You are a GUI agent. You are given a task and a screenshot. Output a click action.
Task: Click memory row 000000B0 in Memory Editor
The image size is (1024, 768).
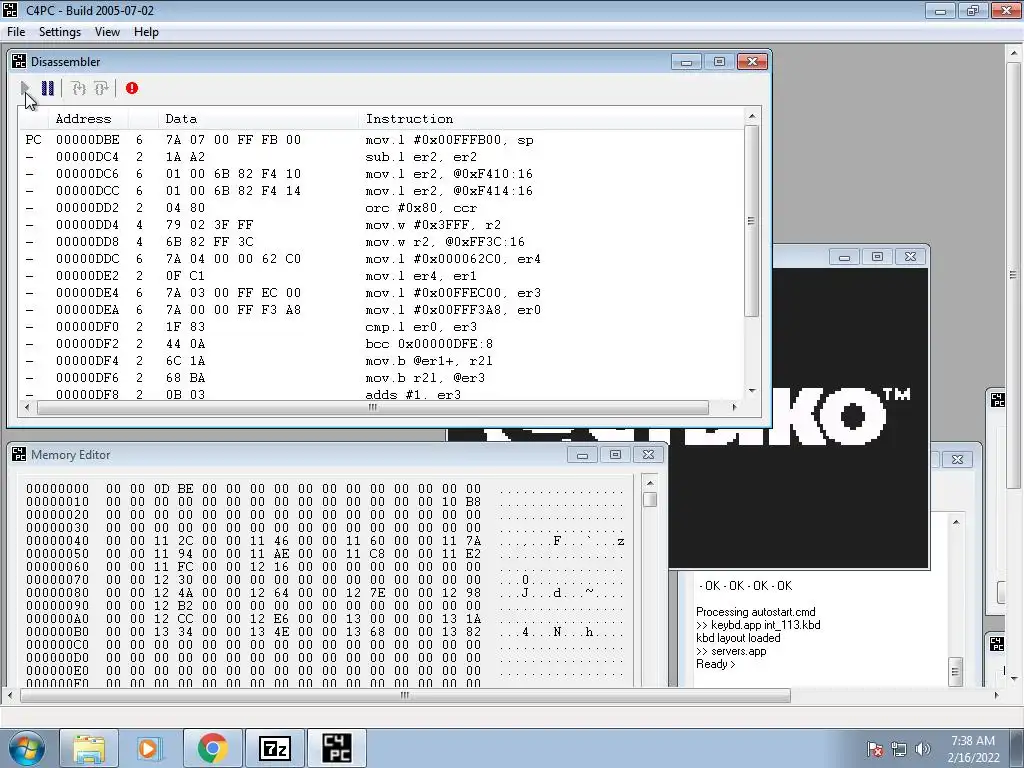point(325,632)
